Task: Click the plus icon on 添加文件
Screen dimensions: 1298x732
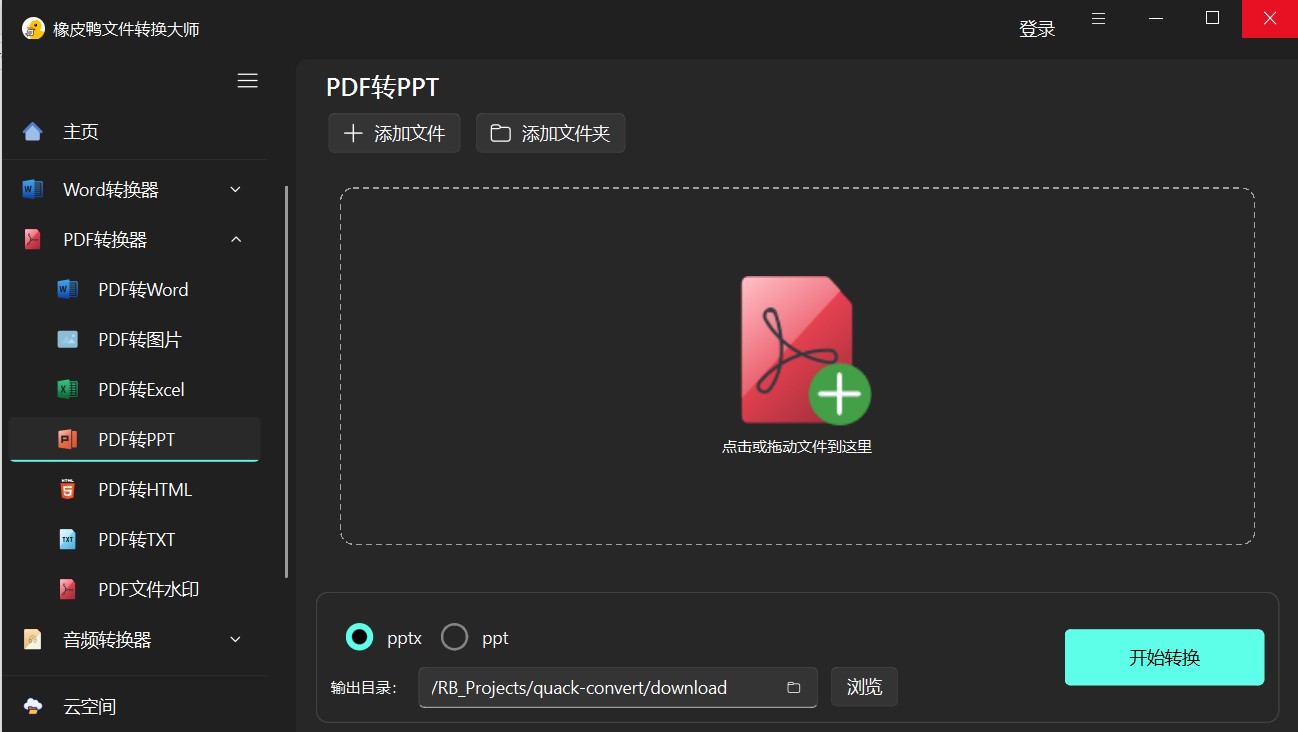Action: tap(353, 133)
